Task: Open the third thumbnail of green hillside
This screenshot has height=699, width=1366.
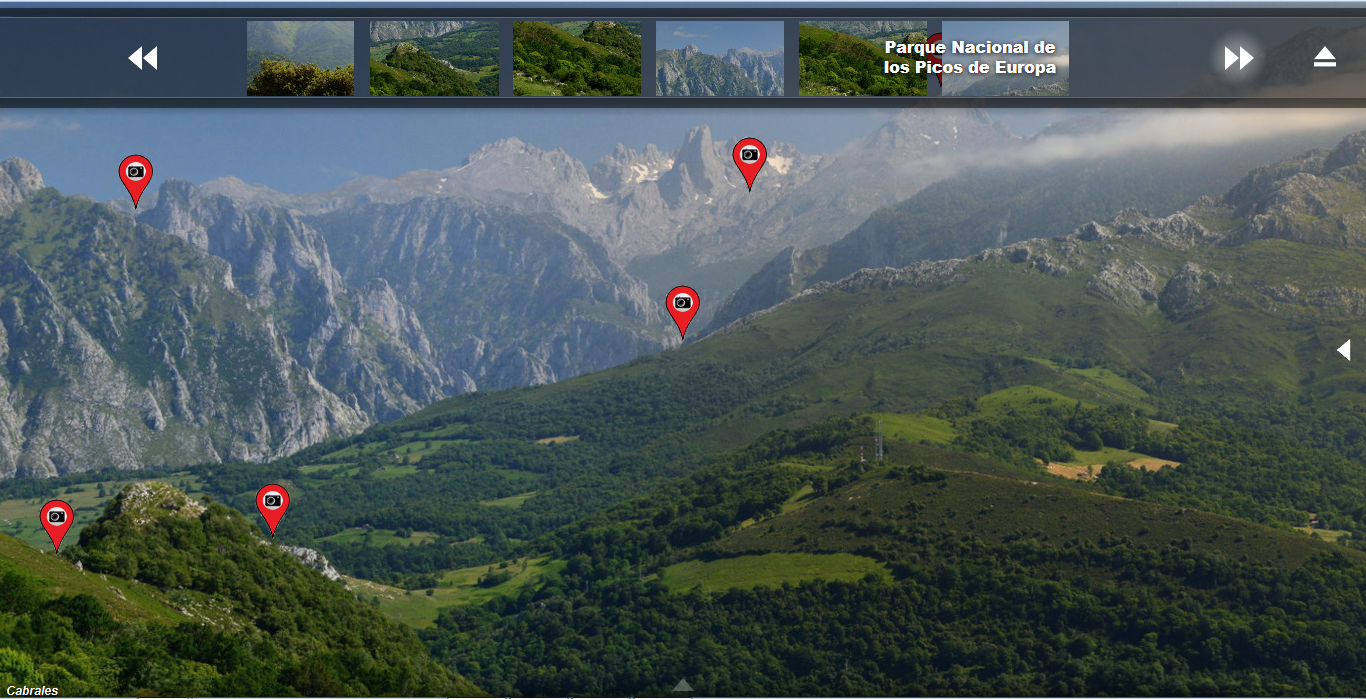Action: pos(577,58)
